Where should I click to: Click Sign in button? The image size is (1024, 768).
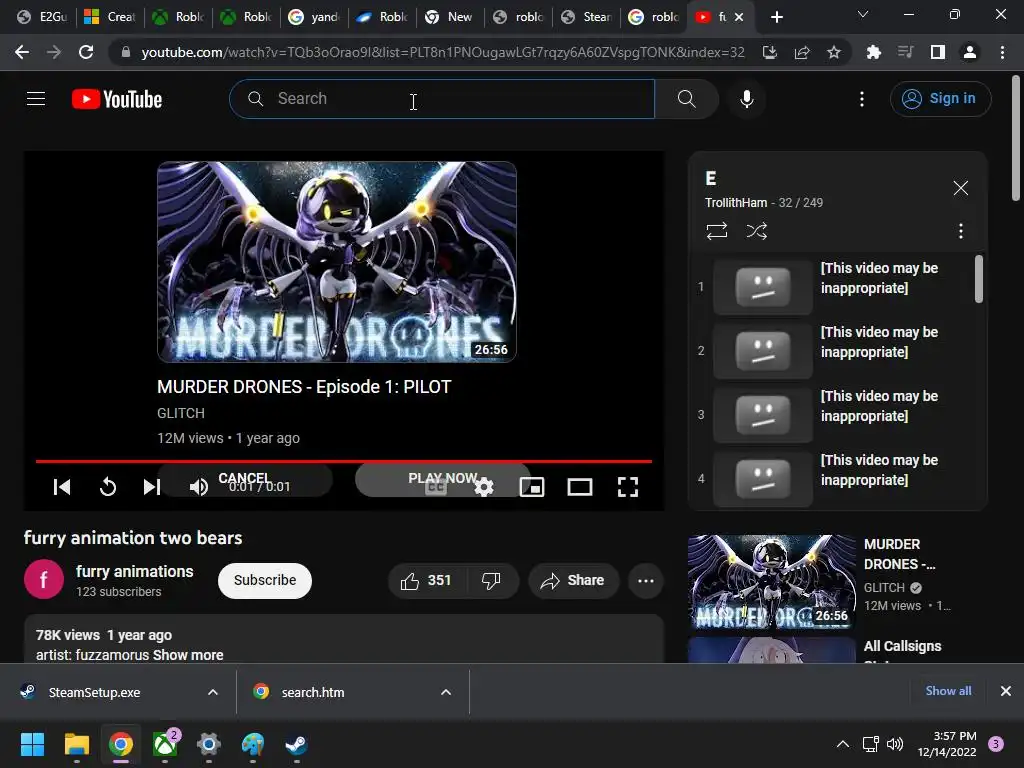tap(940, 99)
